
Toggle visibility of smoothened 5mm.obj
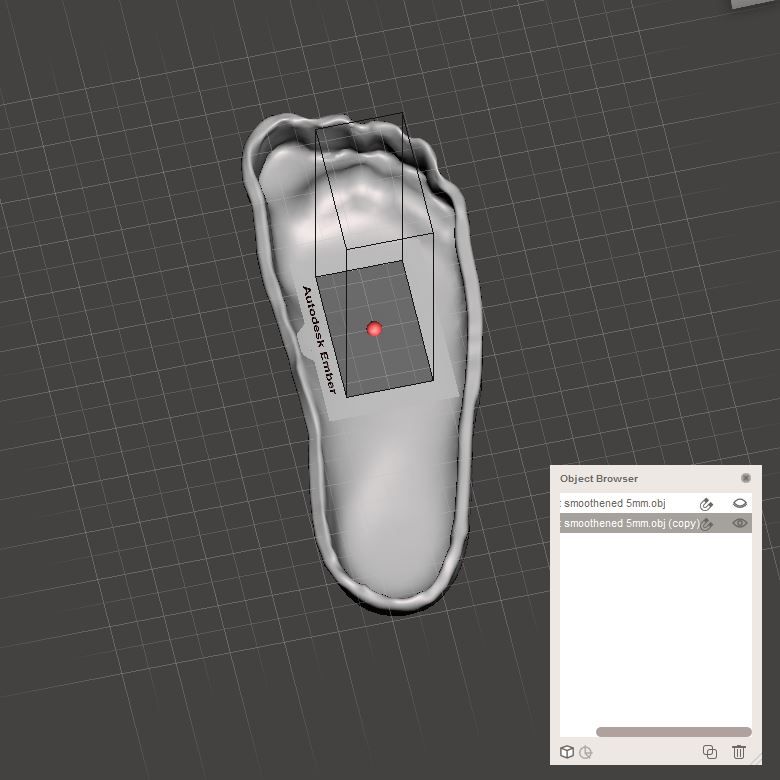740,503
